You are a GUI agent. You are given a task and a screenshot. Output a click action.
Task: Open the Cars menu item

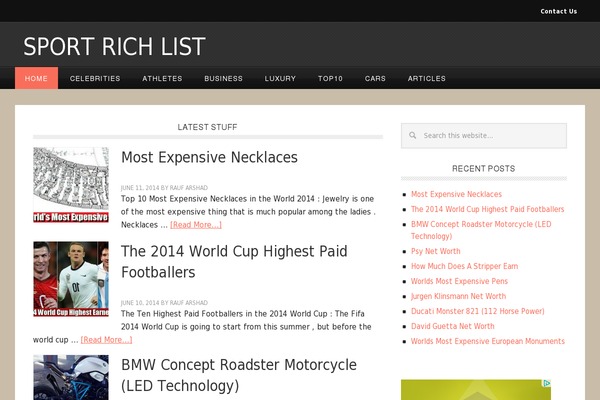[375, 78]
